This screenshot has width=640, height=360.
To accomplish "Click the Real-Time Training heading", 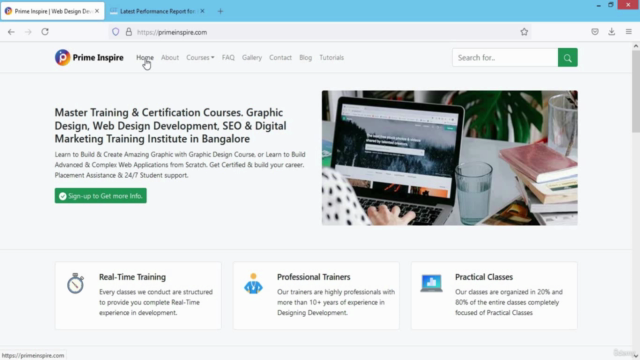I will pyautogui.click(x=132, y=277).
